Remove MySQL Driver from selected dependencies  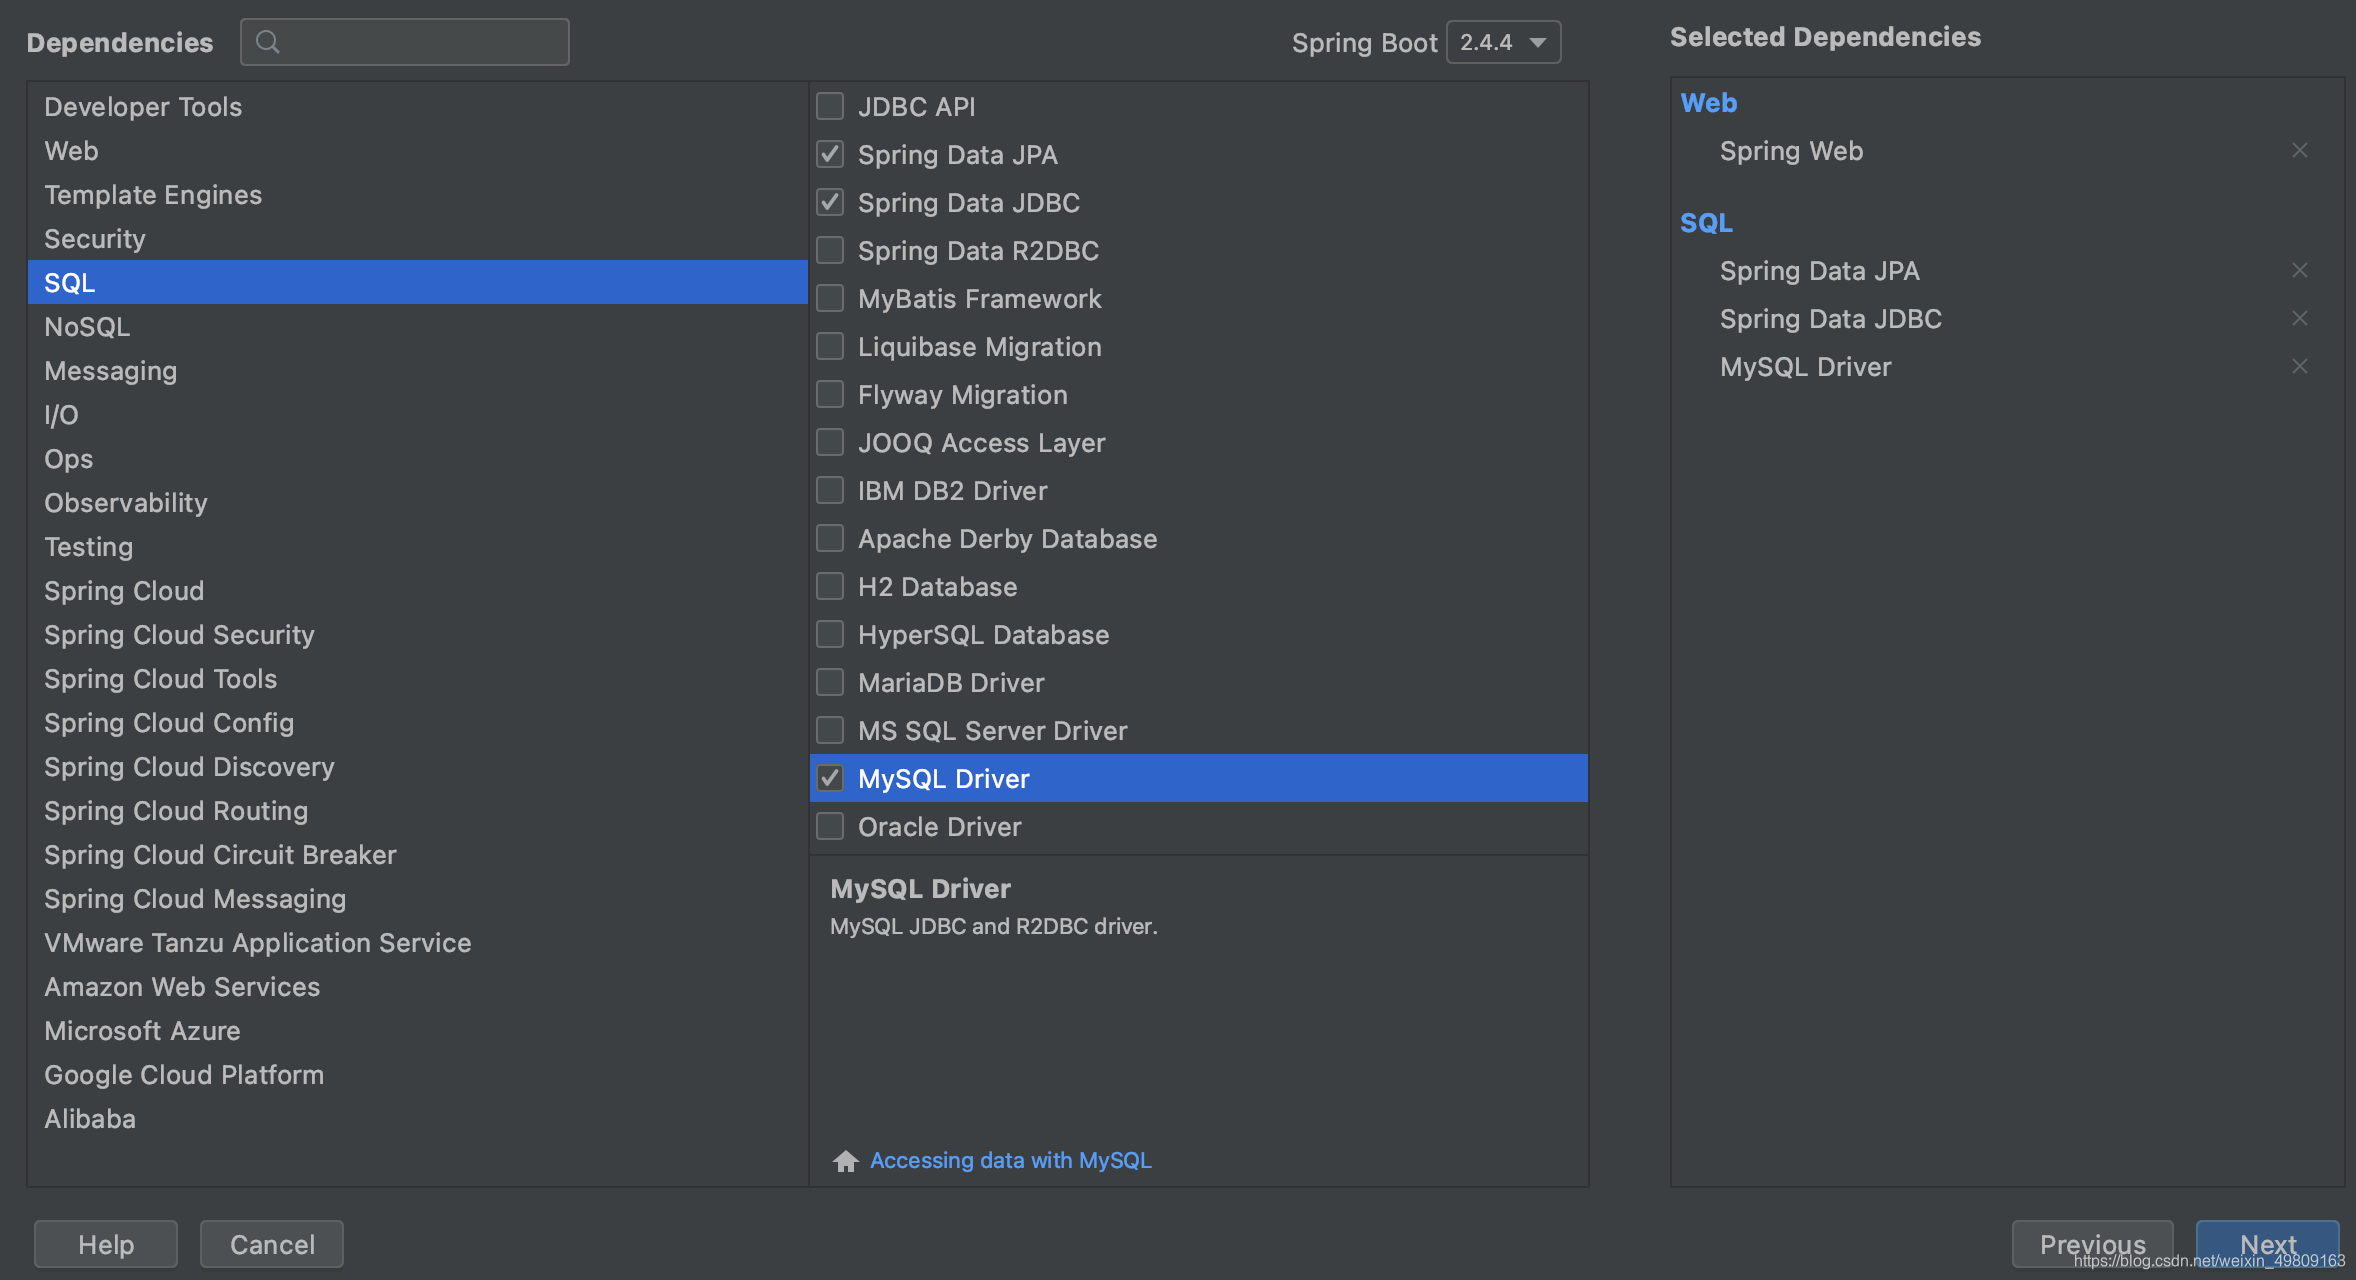click(x=2300, y=366)
